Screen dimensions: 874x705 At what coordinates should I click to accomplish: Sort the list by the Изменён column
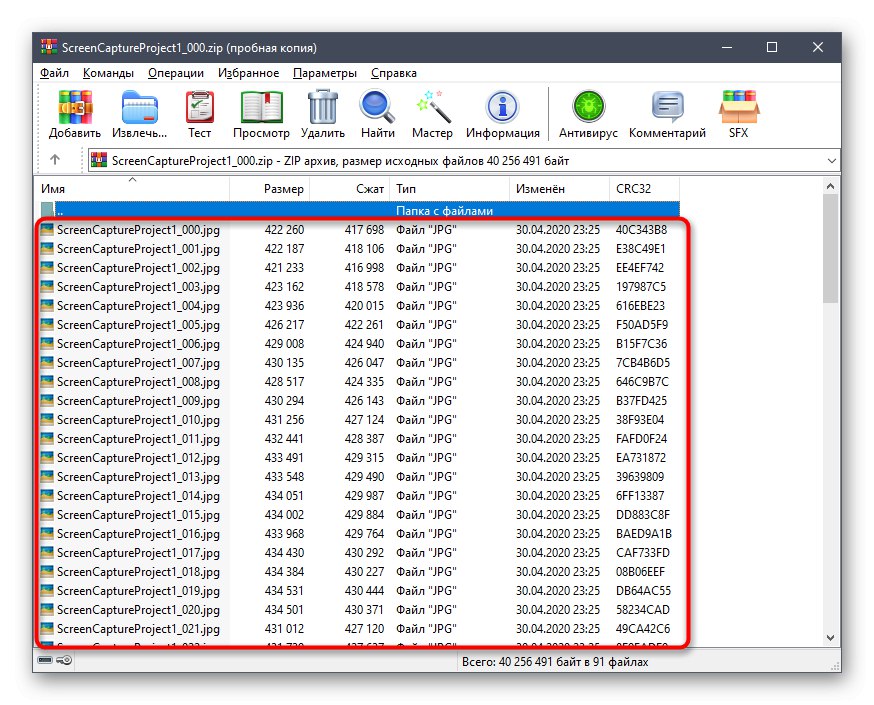(560, 188)
